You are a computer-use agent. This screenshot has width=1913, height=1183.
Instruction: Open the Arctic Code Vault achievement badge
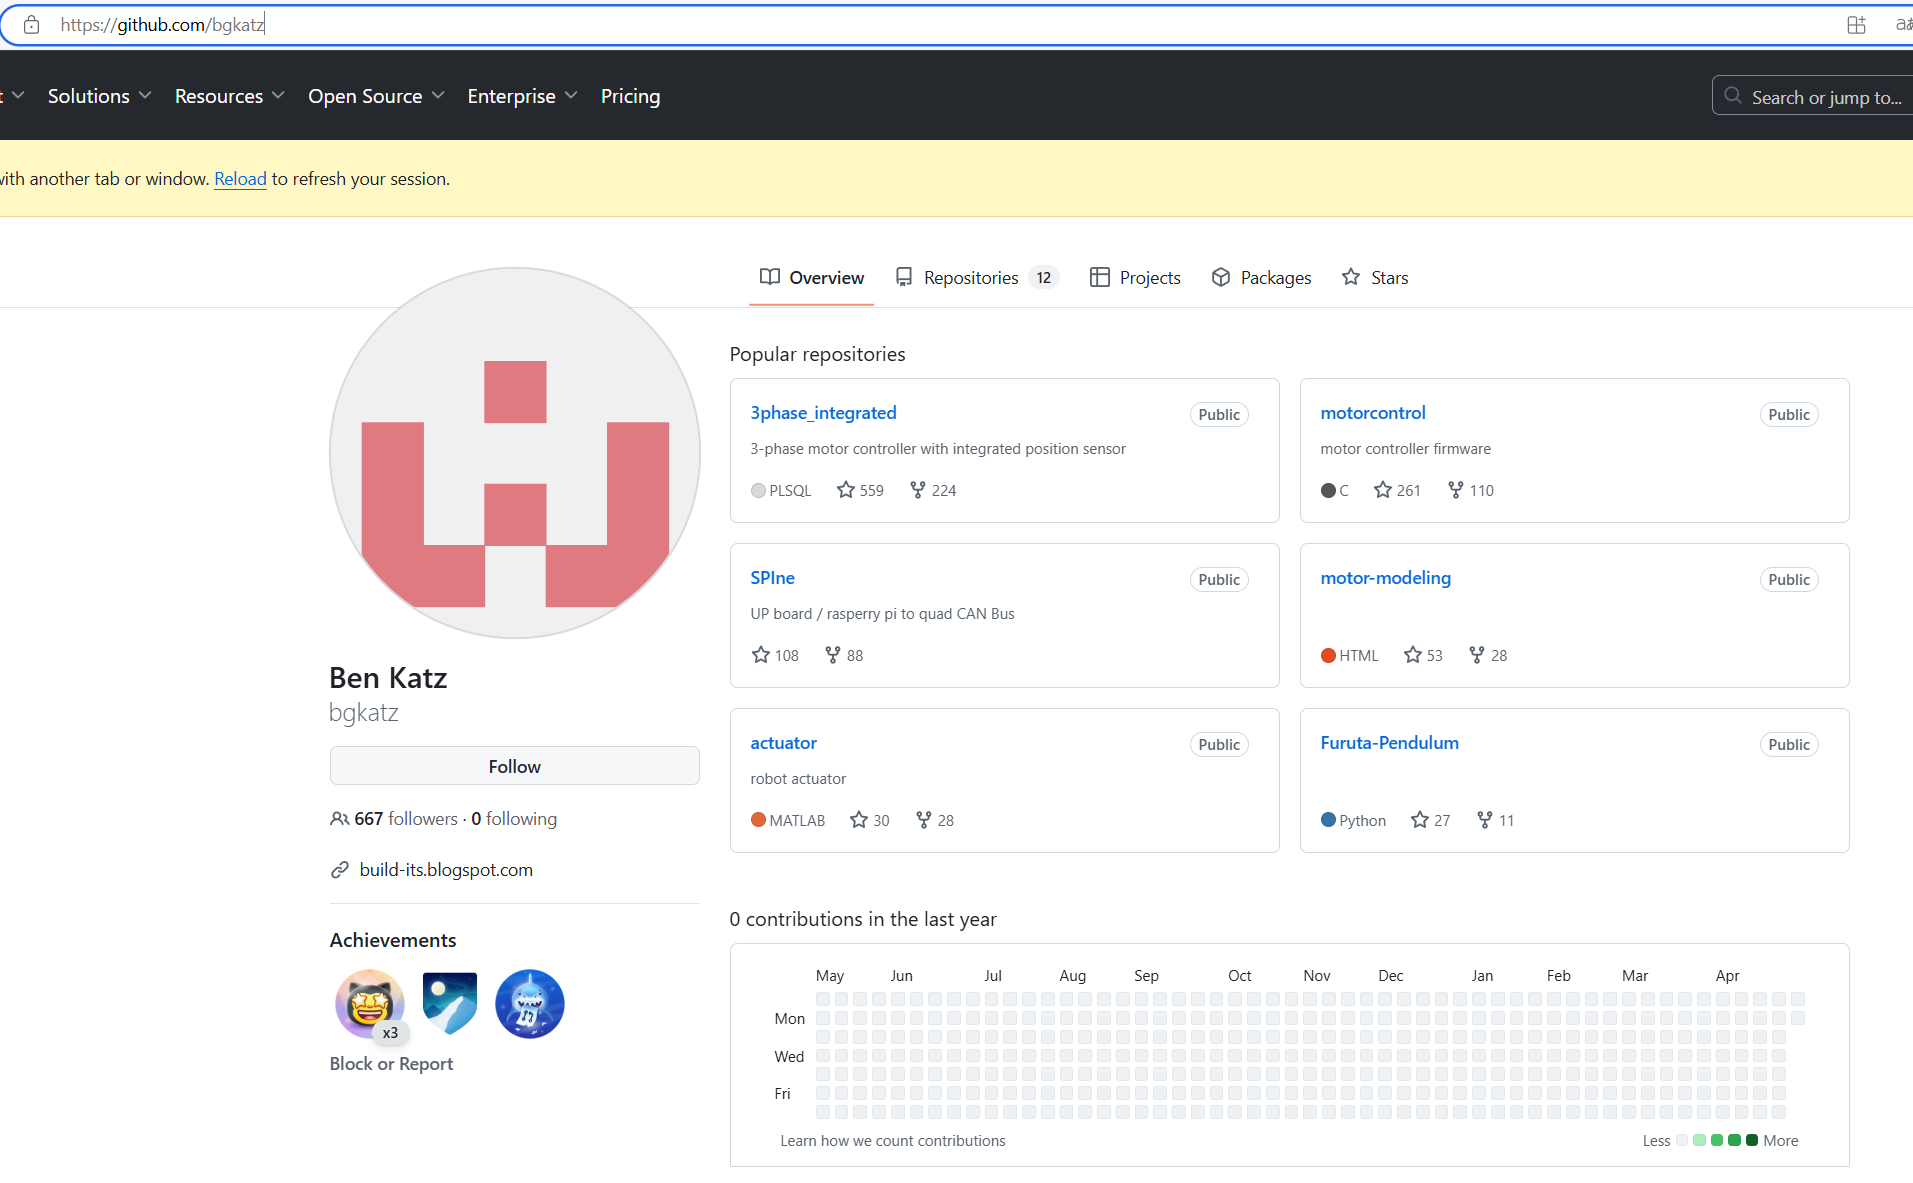(x=449, y=1003)
